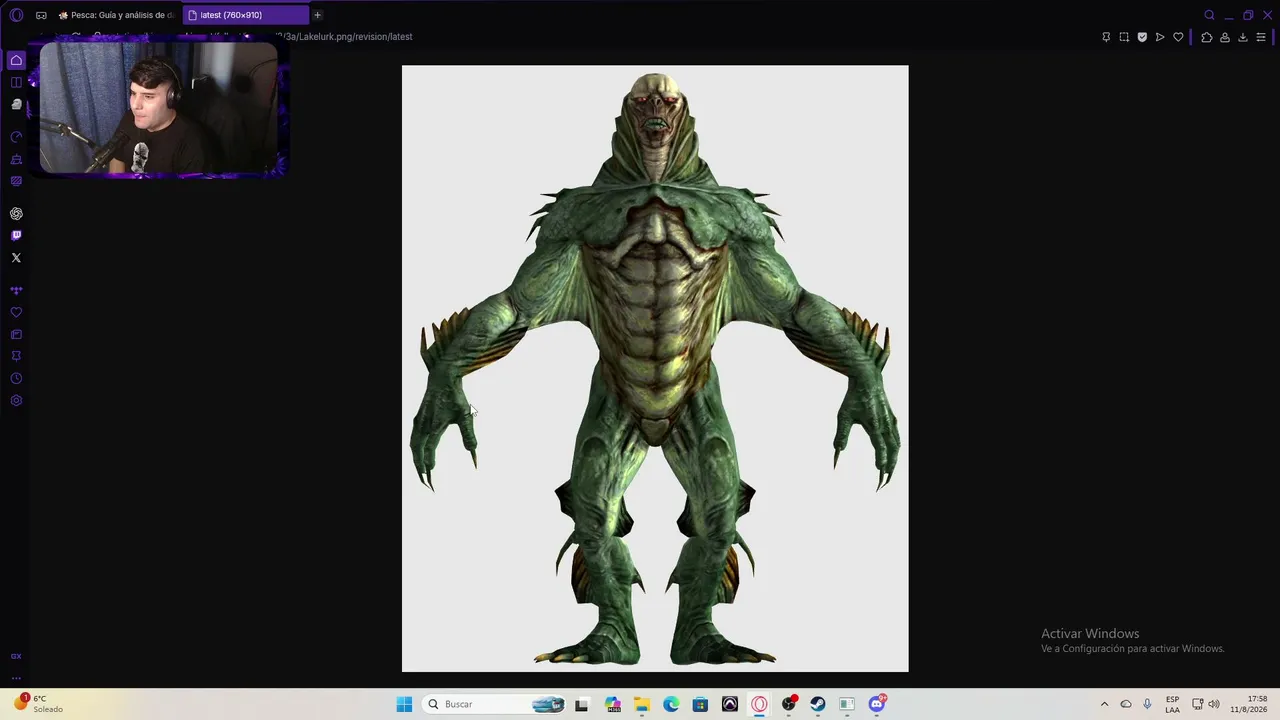Open History clock icon in sidebar
The image size is (1280, 720).
[16, 378]
